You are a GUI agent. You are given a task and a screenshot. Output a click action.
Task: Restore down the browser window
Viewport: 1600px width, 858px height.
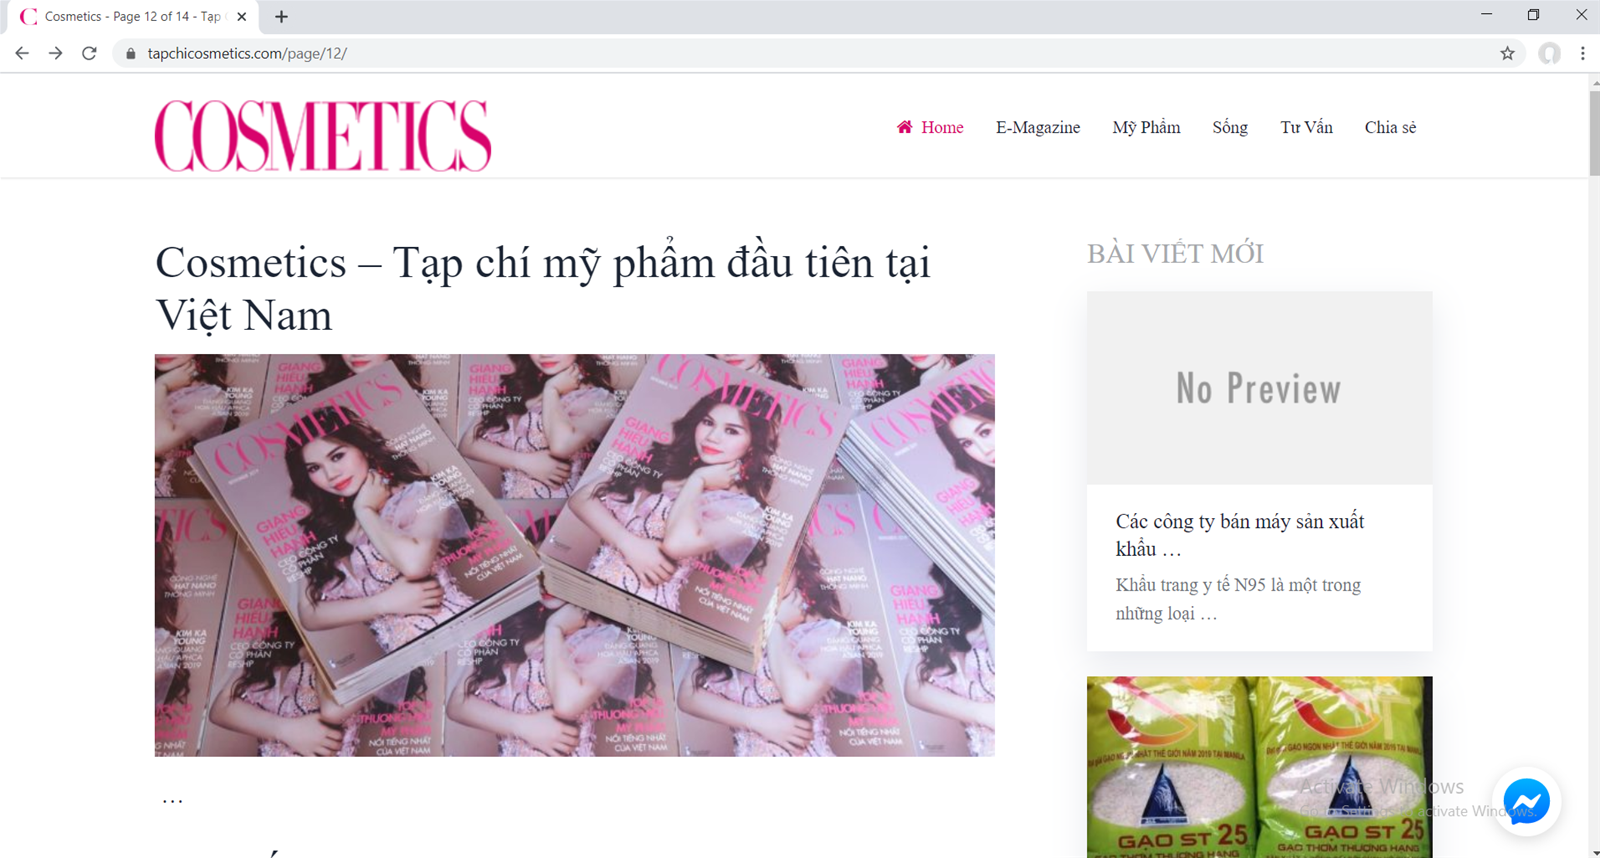pyautogui.click(x=1533, y=15)
